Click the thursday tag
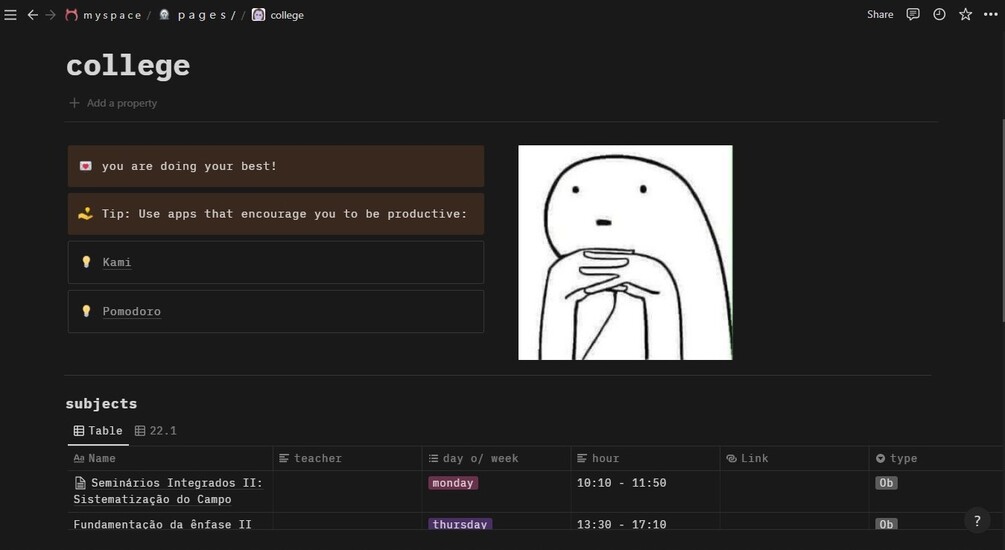This screenshot has width=1005, height=550. pos(460,524)
